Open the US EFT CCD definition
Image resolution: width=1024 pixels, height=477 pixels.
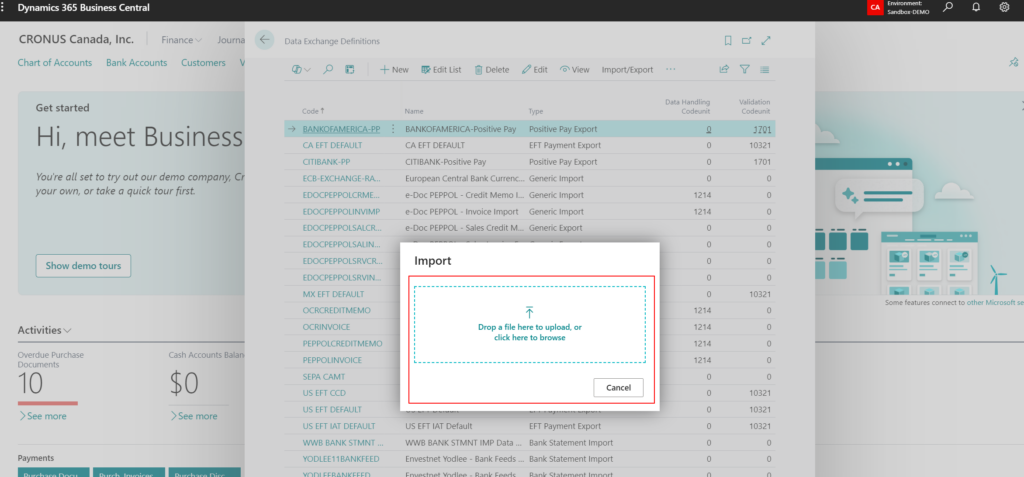point(324,393)
